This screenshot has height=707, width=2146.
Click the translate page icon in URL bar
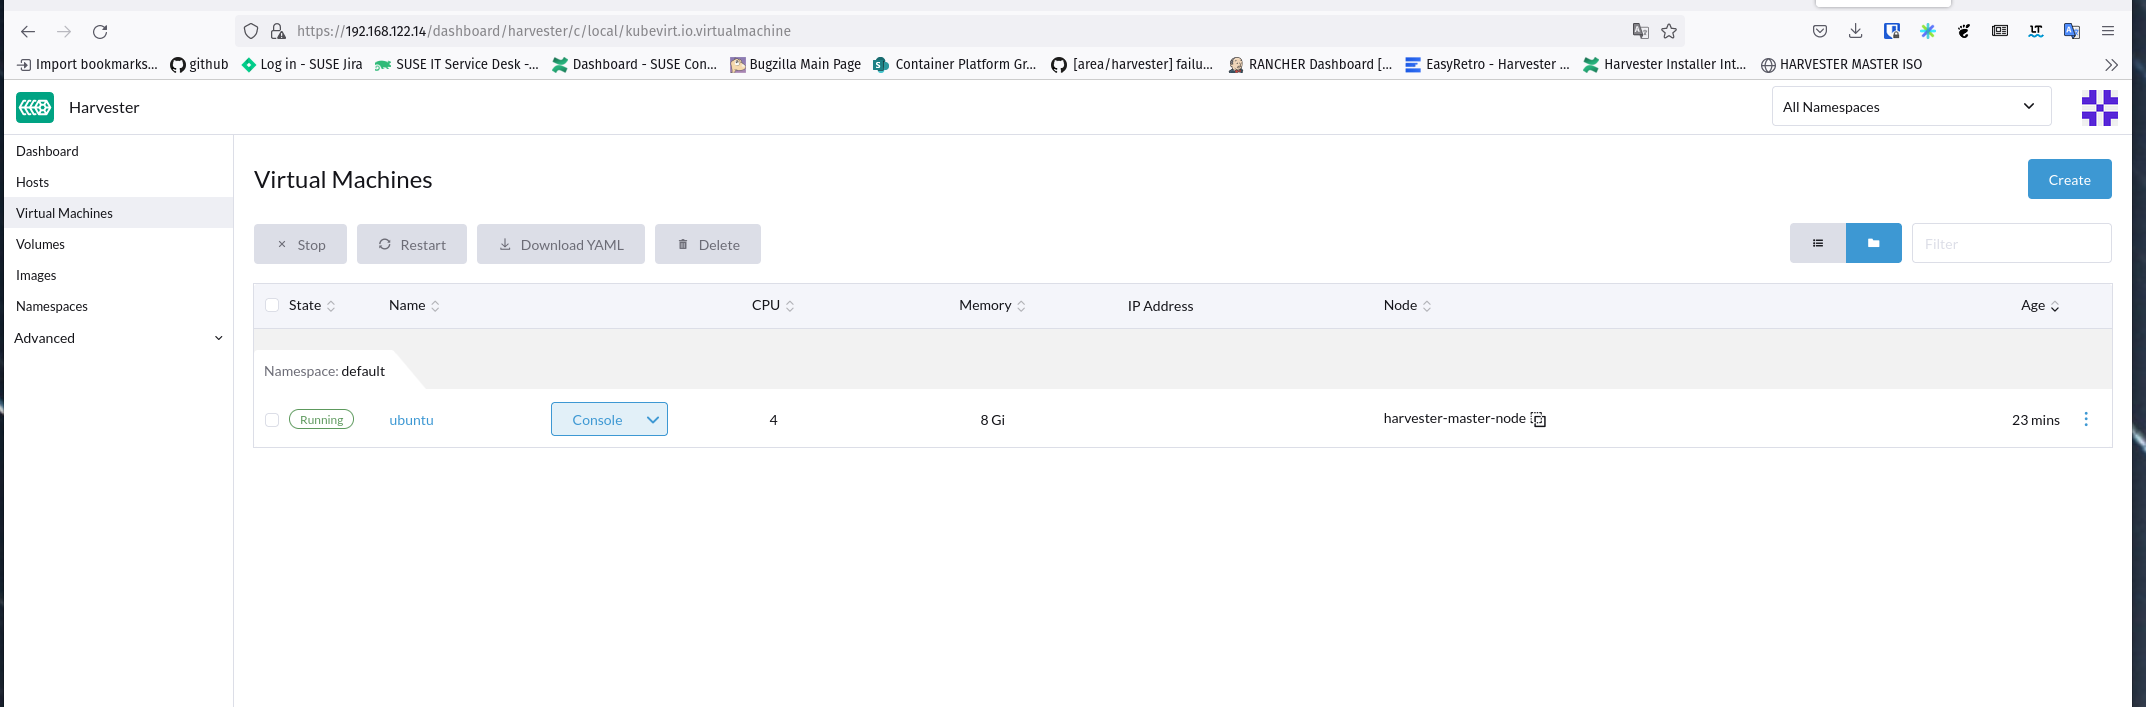point(1641,31)
